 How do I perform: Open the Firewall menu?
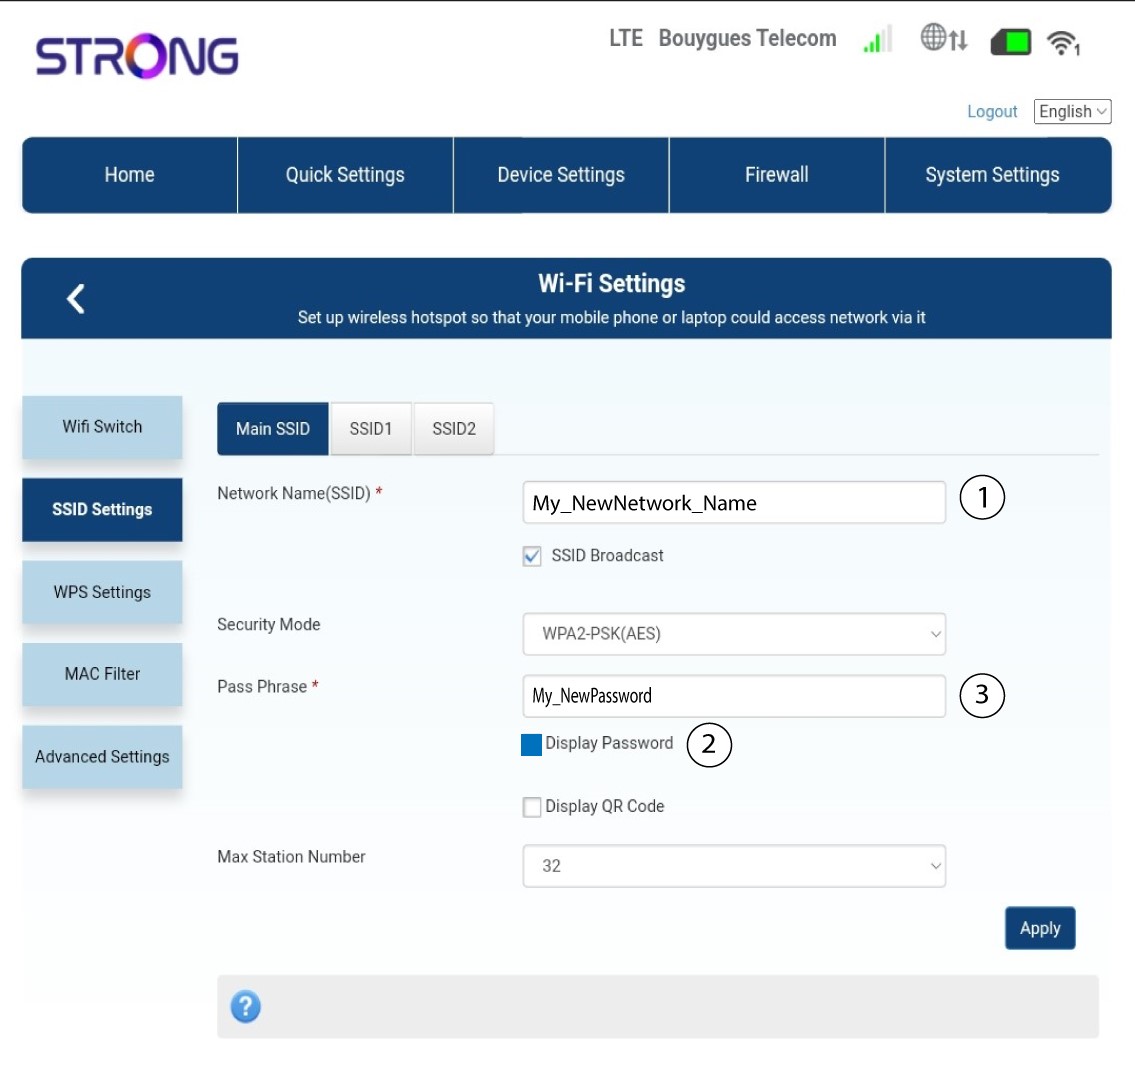777,175
